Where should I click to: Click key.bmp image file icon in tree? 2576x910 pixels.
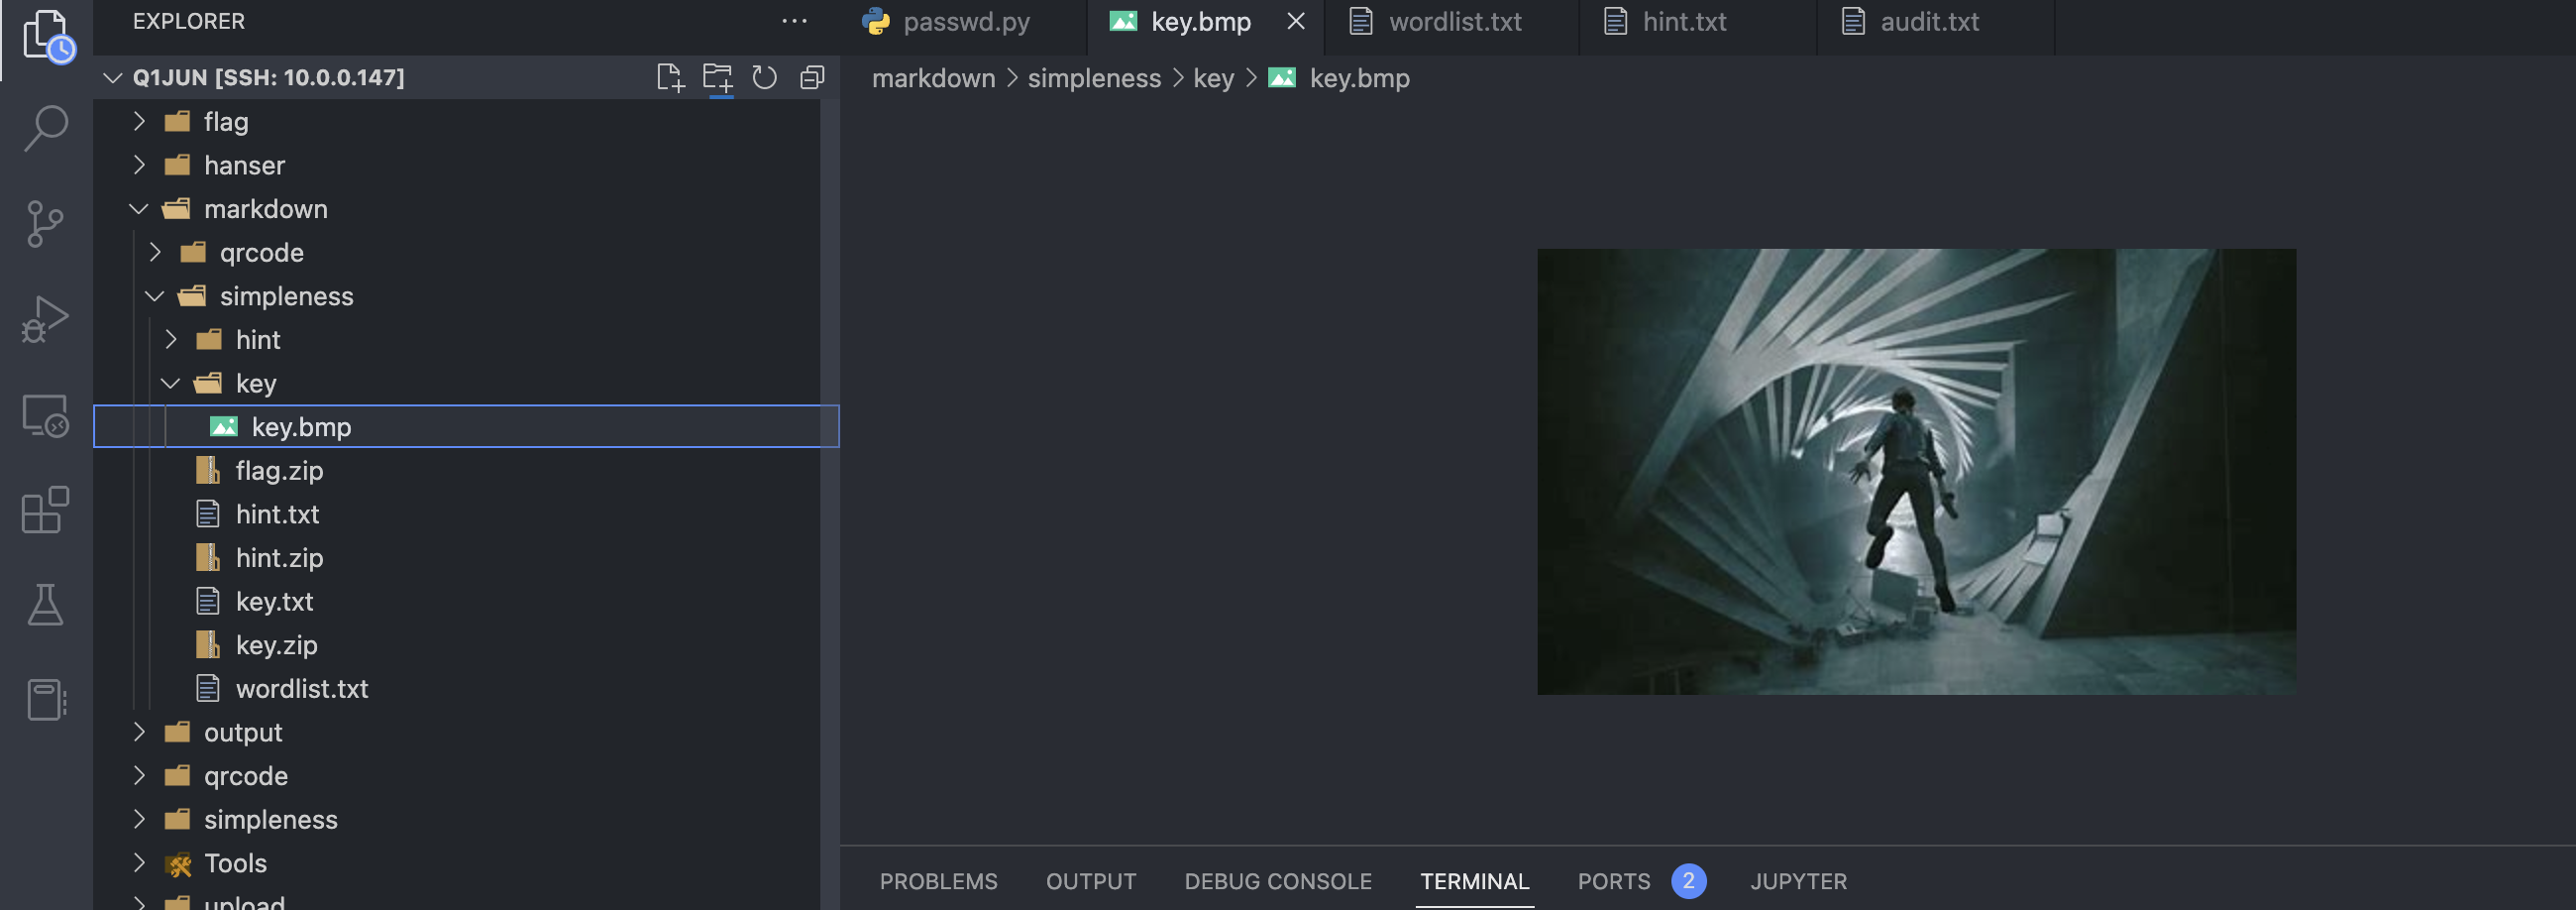coord(224,427)
